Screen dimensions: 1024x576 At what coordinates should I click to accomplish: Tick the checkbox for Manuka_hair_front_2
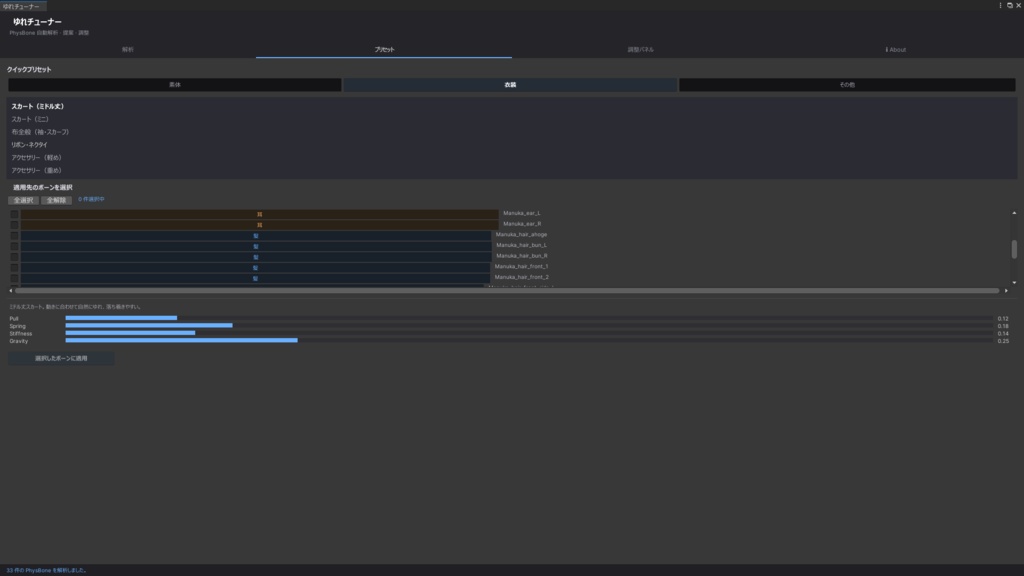click(14, 278)
